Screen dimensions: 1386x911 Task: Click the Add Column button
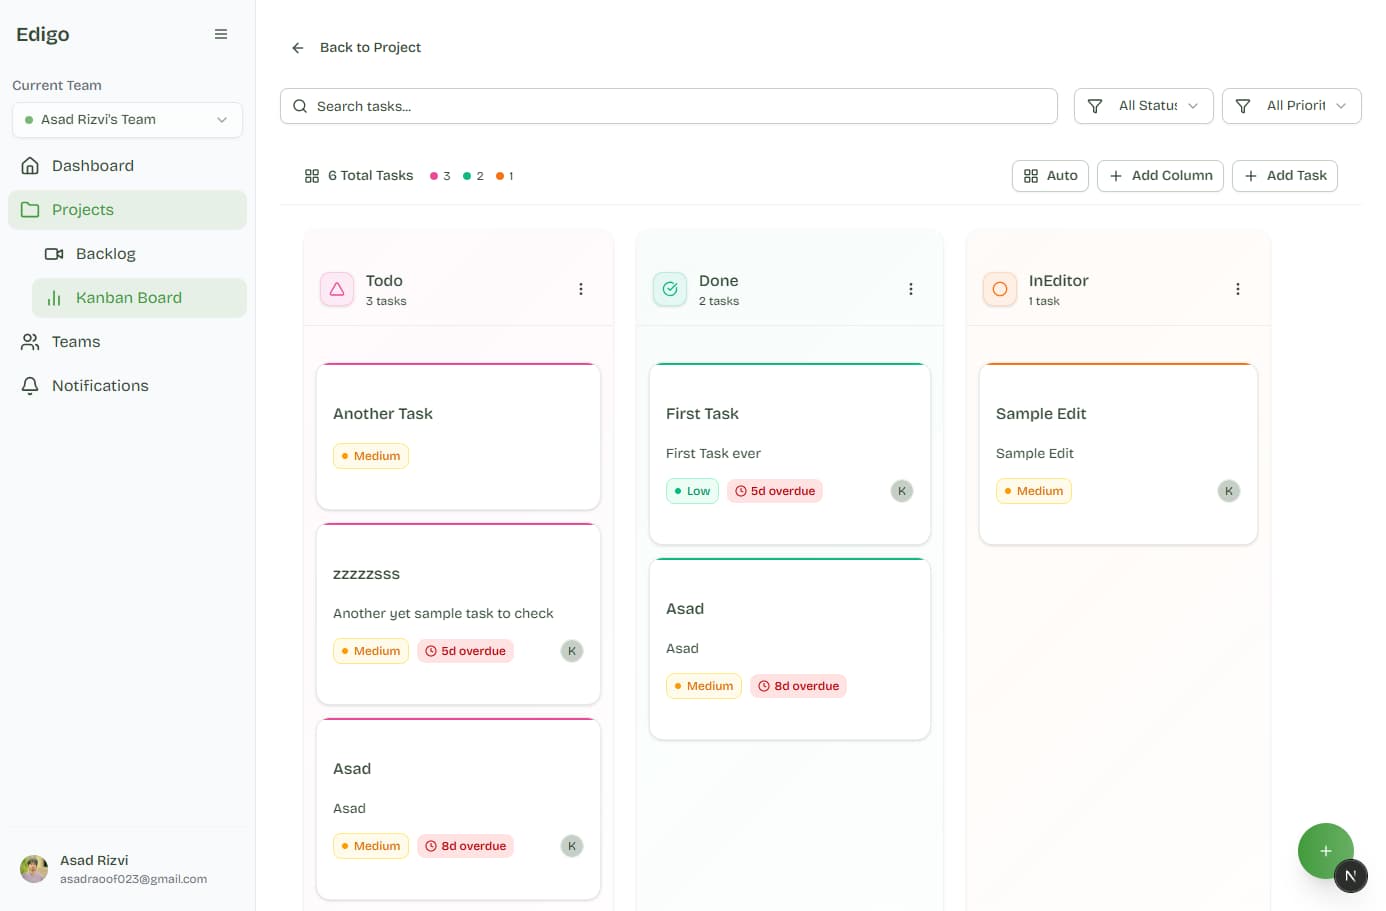[x=1160, y=175]
